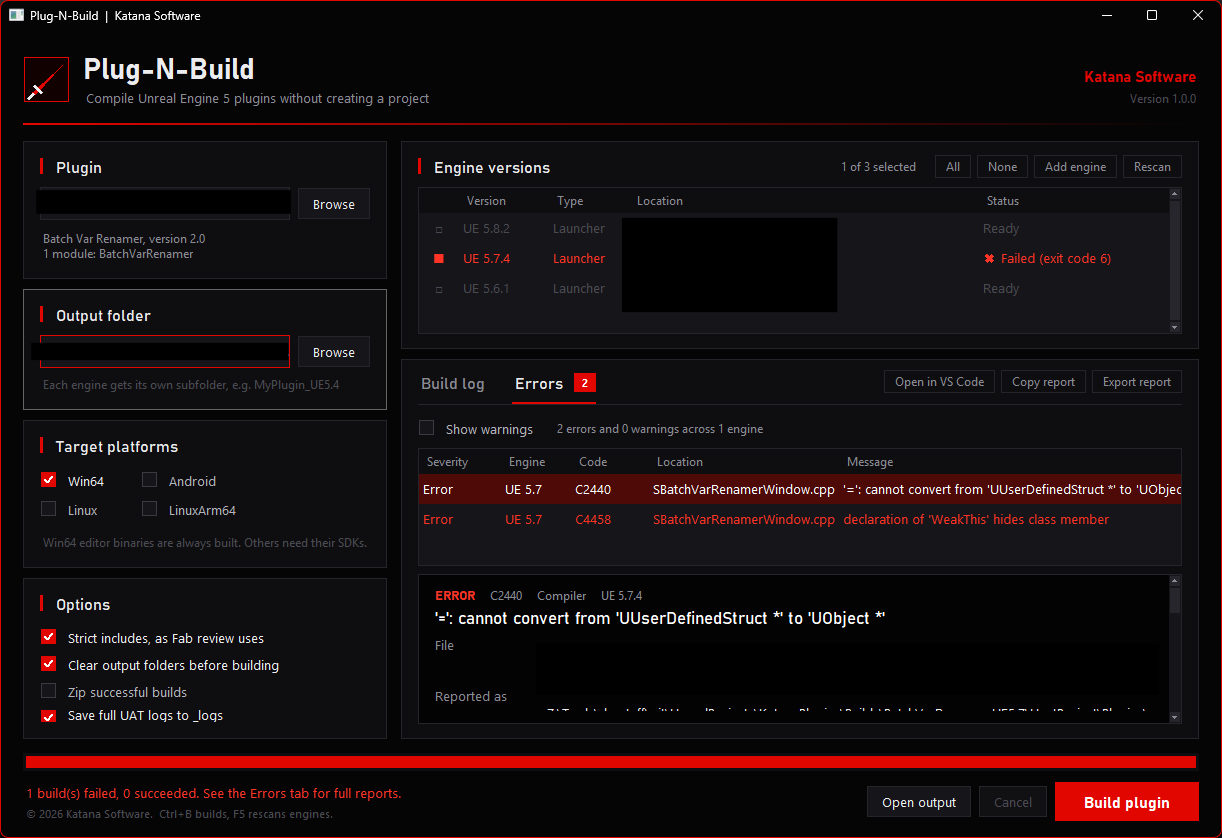The width and height of the screenshot is (1222, 838).
Task: Start build with Build plugin button
Action: 1126,802
